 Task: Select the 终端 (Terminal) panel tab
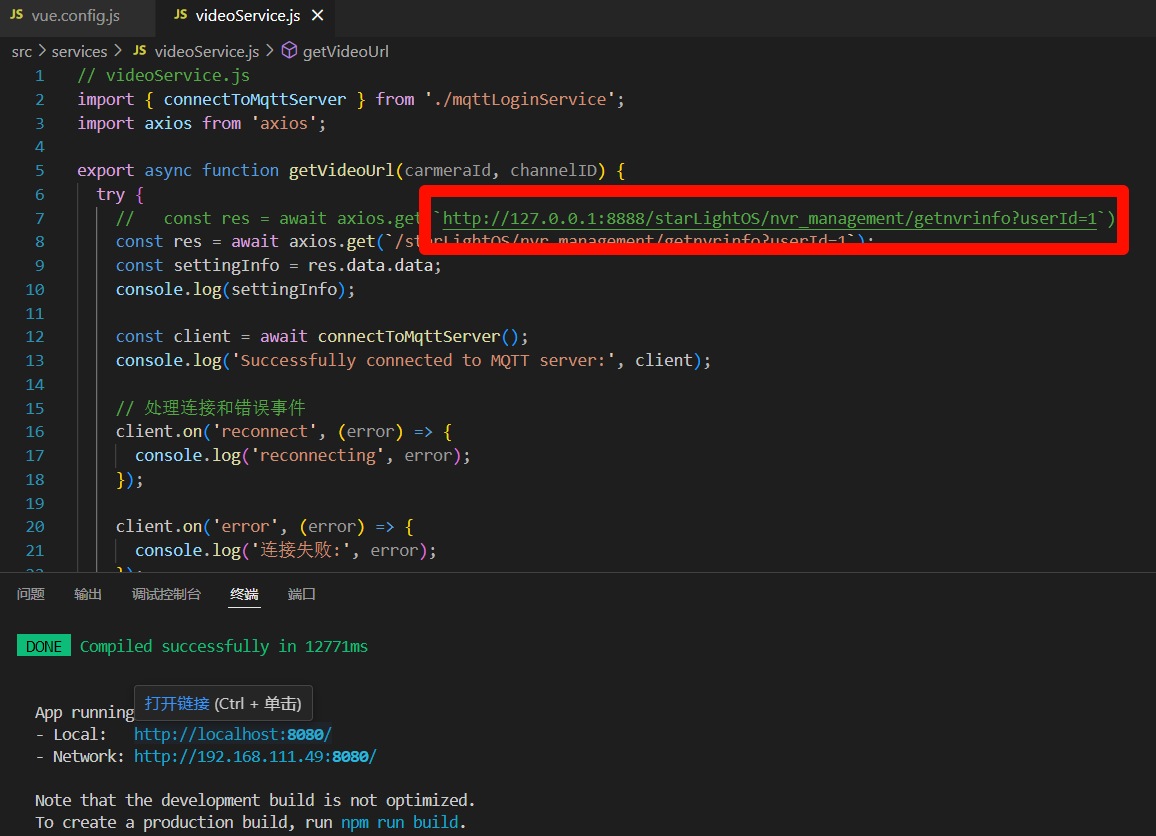click(x=244, y=594)
